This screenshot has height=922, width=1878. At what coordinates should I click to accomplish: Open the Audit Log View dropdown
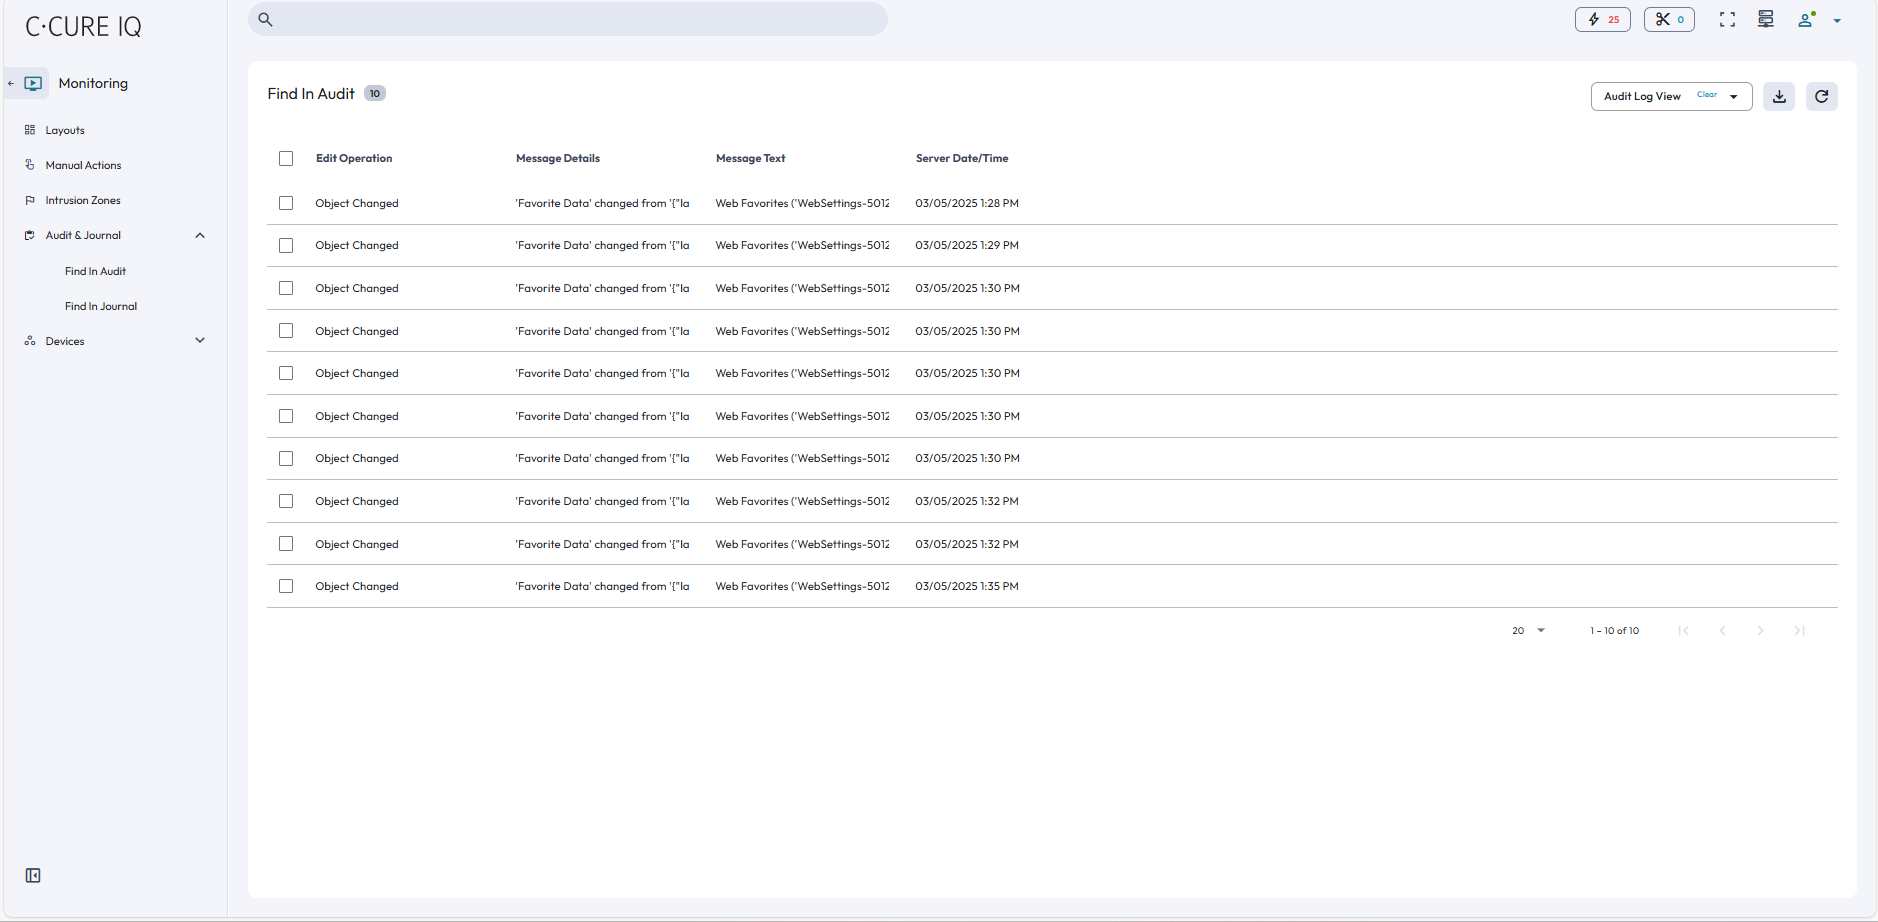pos(1734,97)
